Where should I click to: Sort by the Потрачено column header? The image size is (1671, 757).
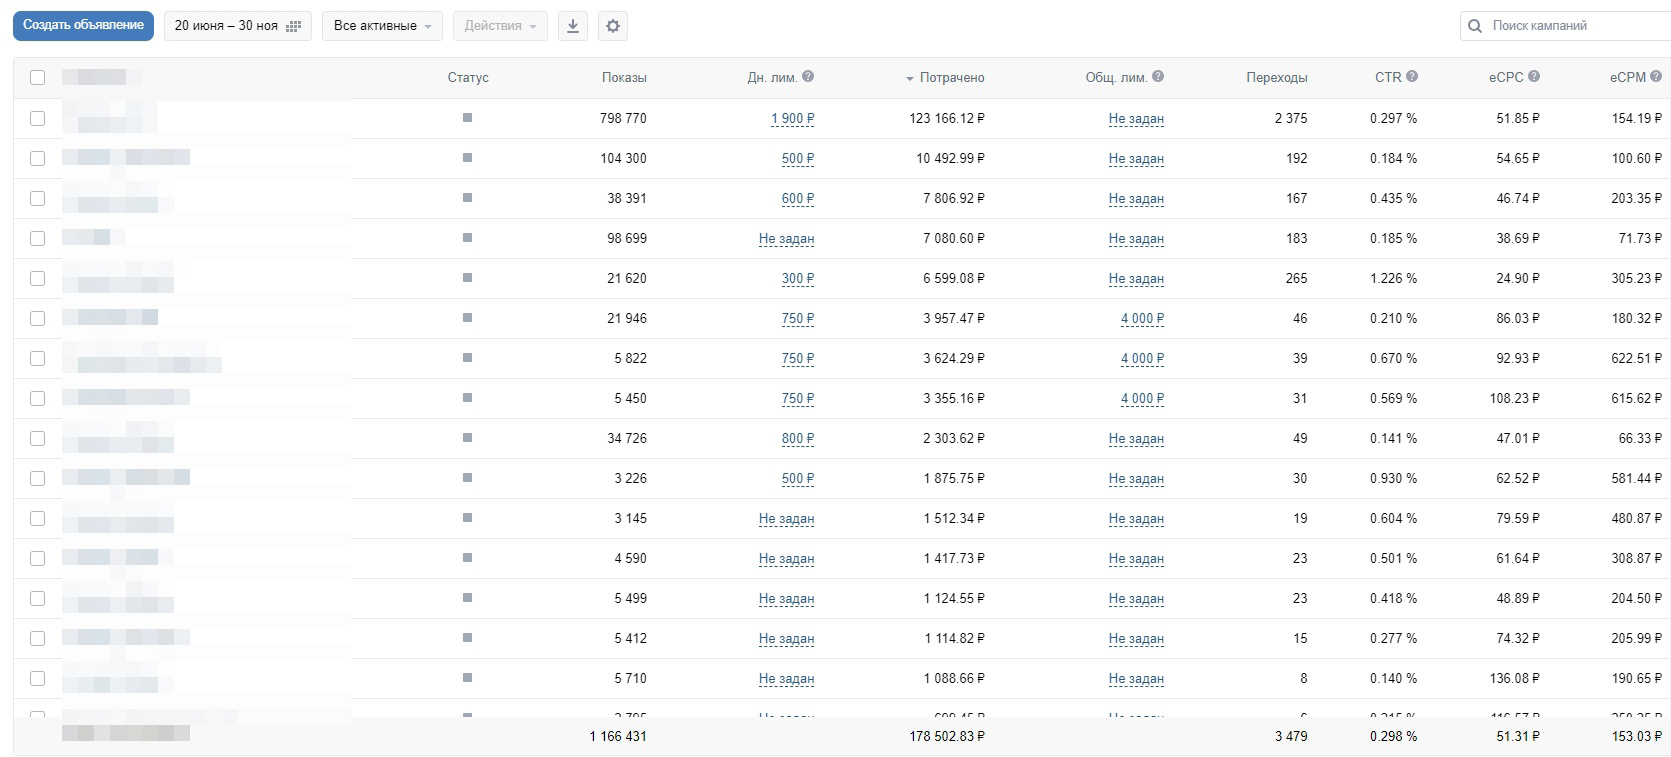[x=952, y=78]
